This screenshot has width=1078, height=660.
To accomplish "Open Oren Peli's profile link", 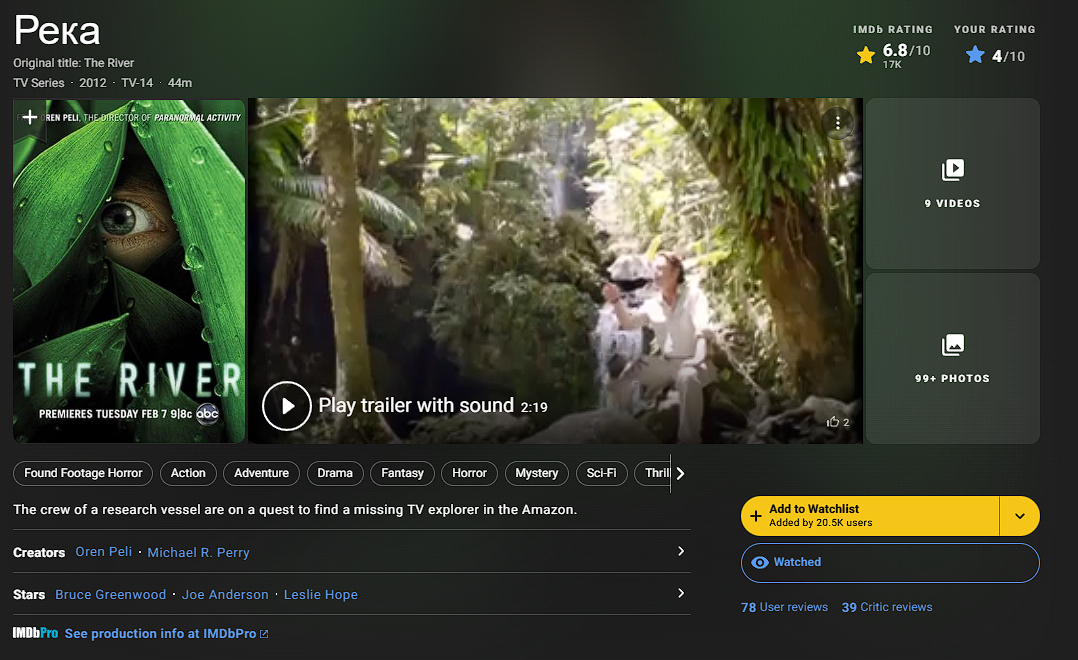I will pos(104,552).
